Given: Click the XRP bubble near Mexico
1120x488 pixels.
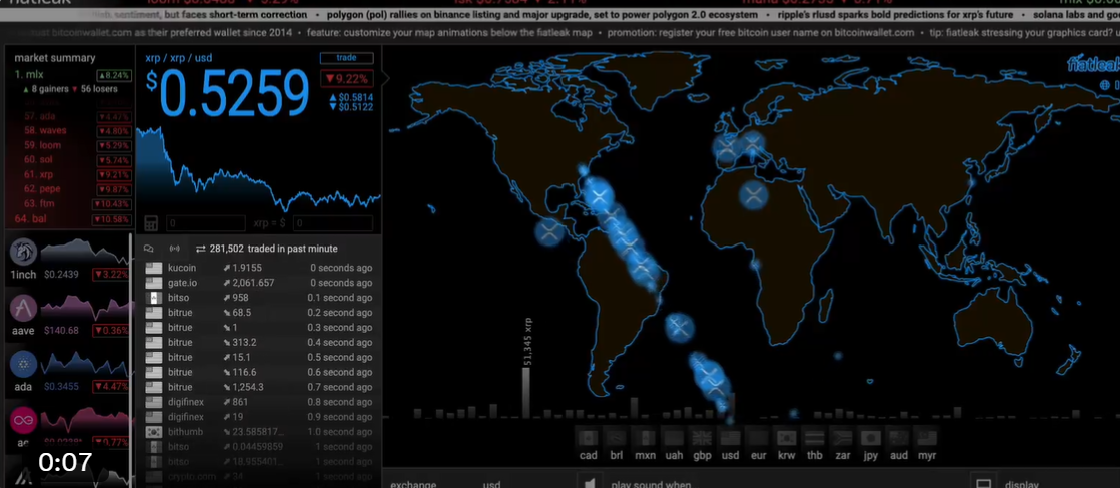Looking at the screenshot, I should 549,231.
